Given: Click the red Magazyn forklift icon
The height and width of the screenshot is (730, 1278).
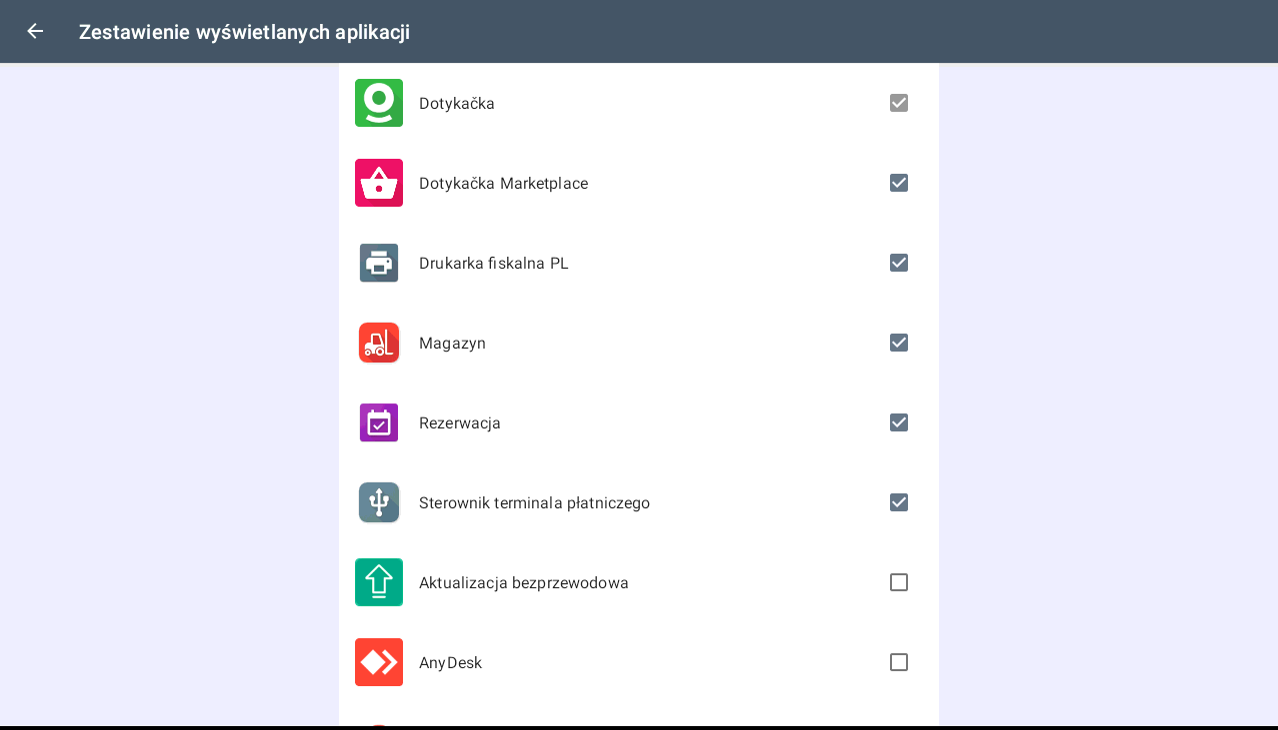Looking at the screenshot, I should pos(379,343).
